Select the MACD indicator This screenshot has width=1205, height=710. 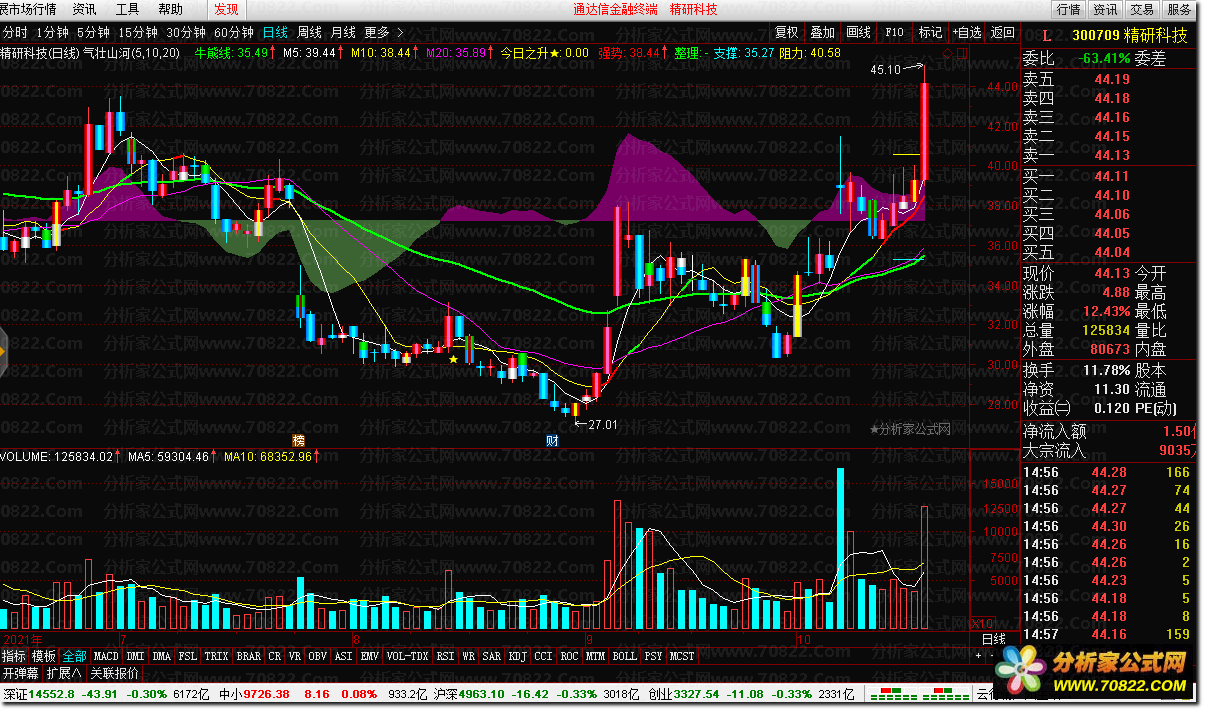106,656
